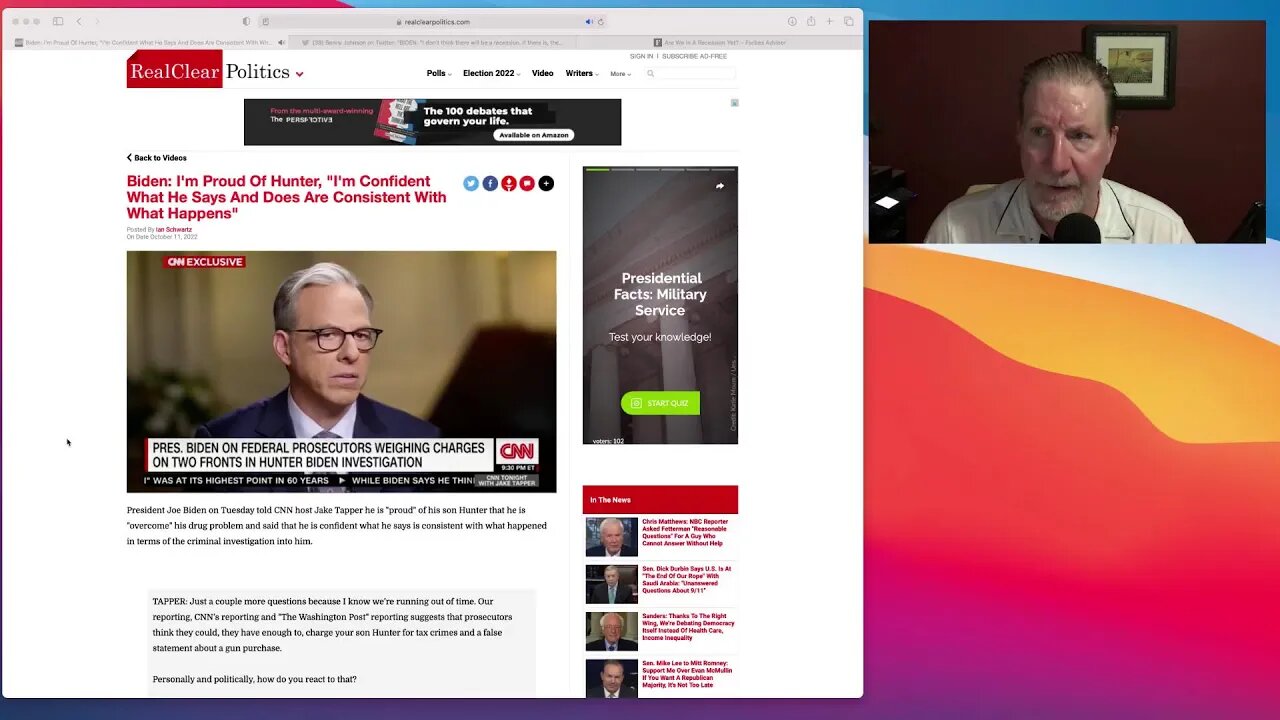Mute audio via address bar speaker icon
Screen dimensions: 1280x720
589,21
